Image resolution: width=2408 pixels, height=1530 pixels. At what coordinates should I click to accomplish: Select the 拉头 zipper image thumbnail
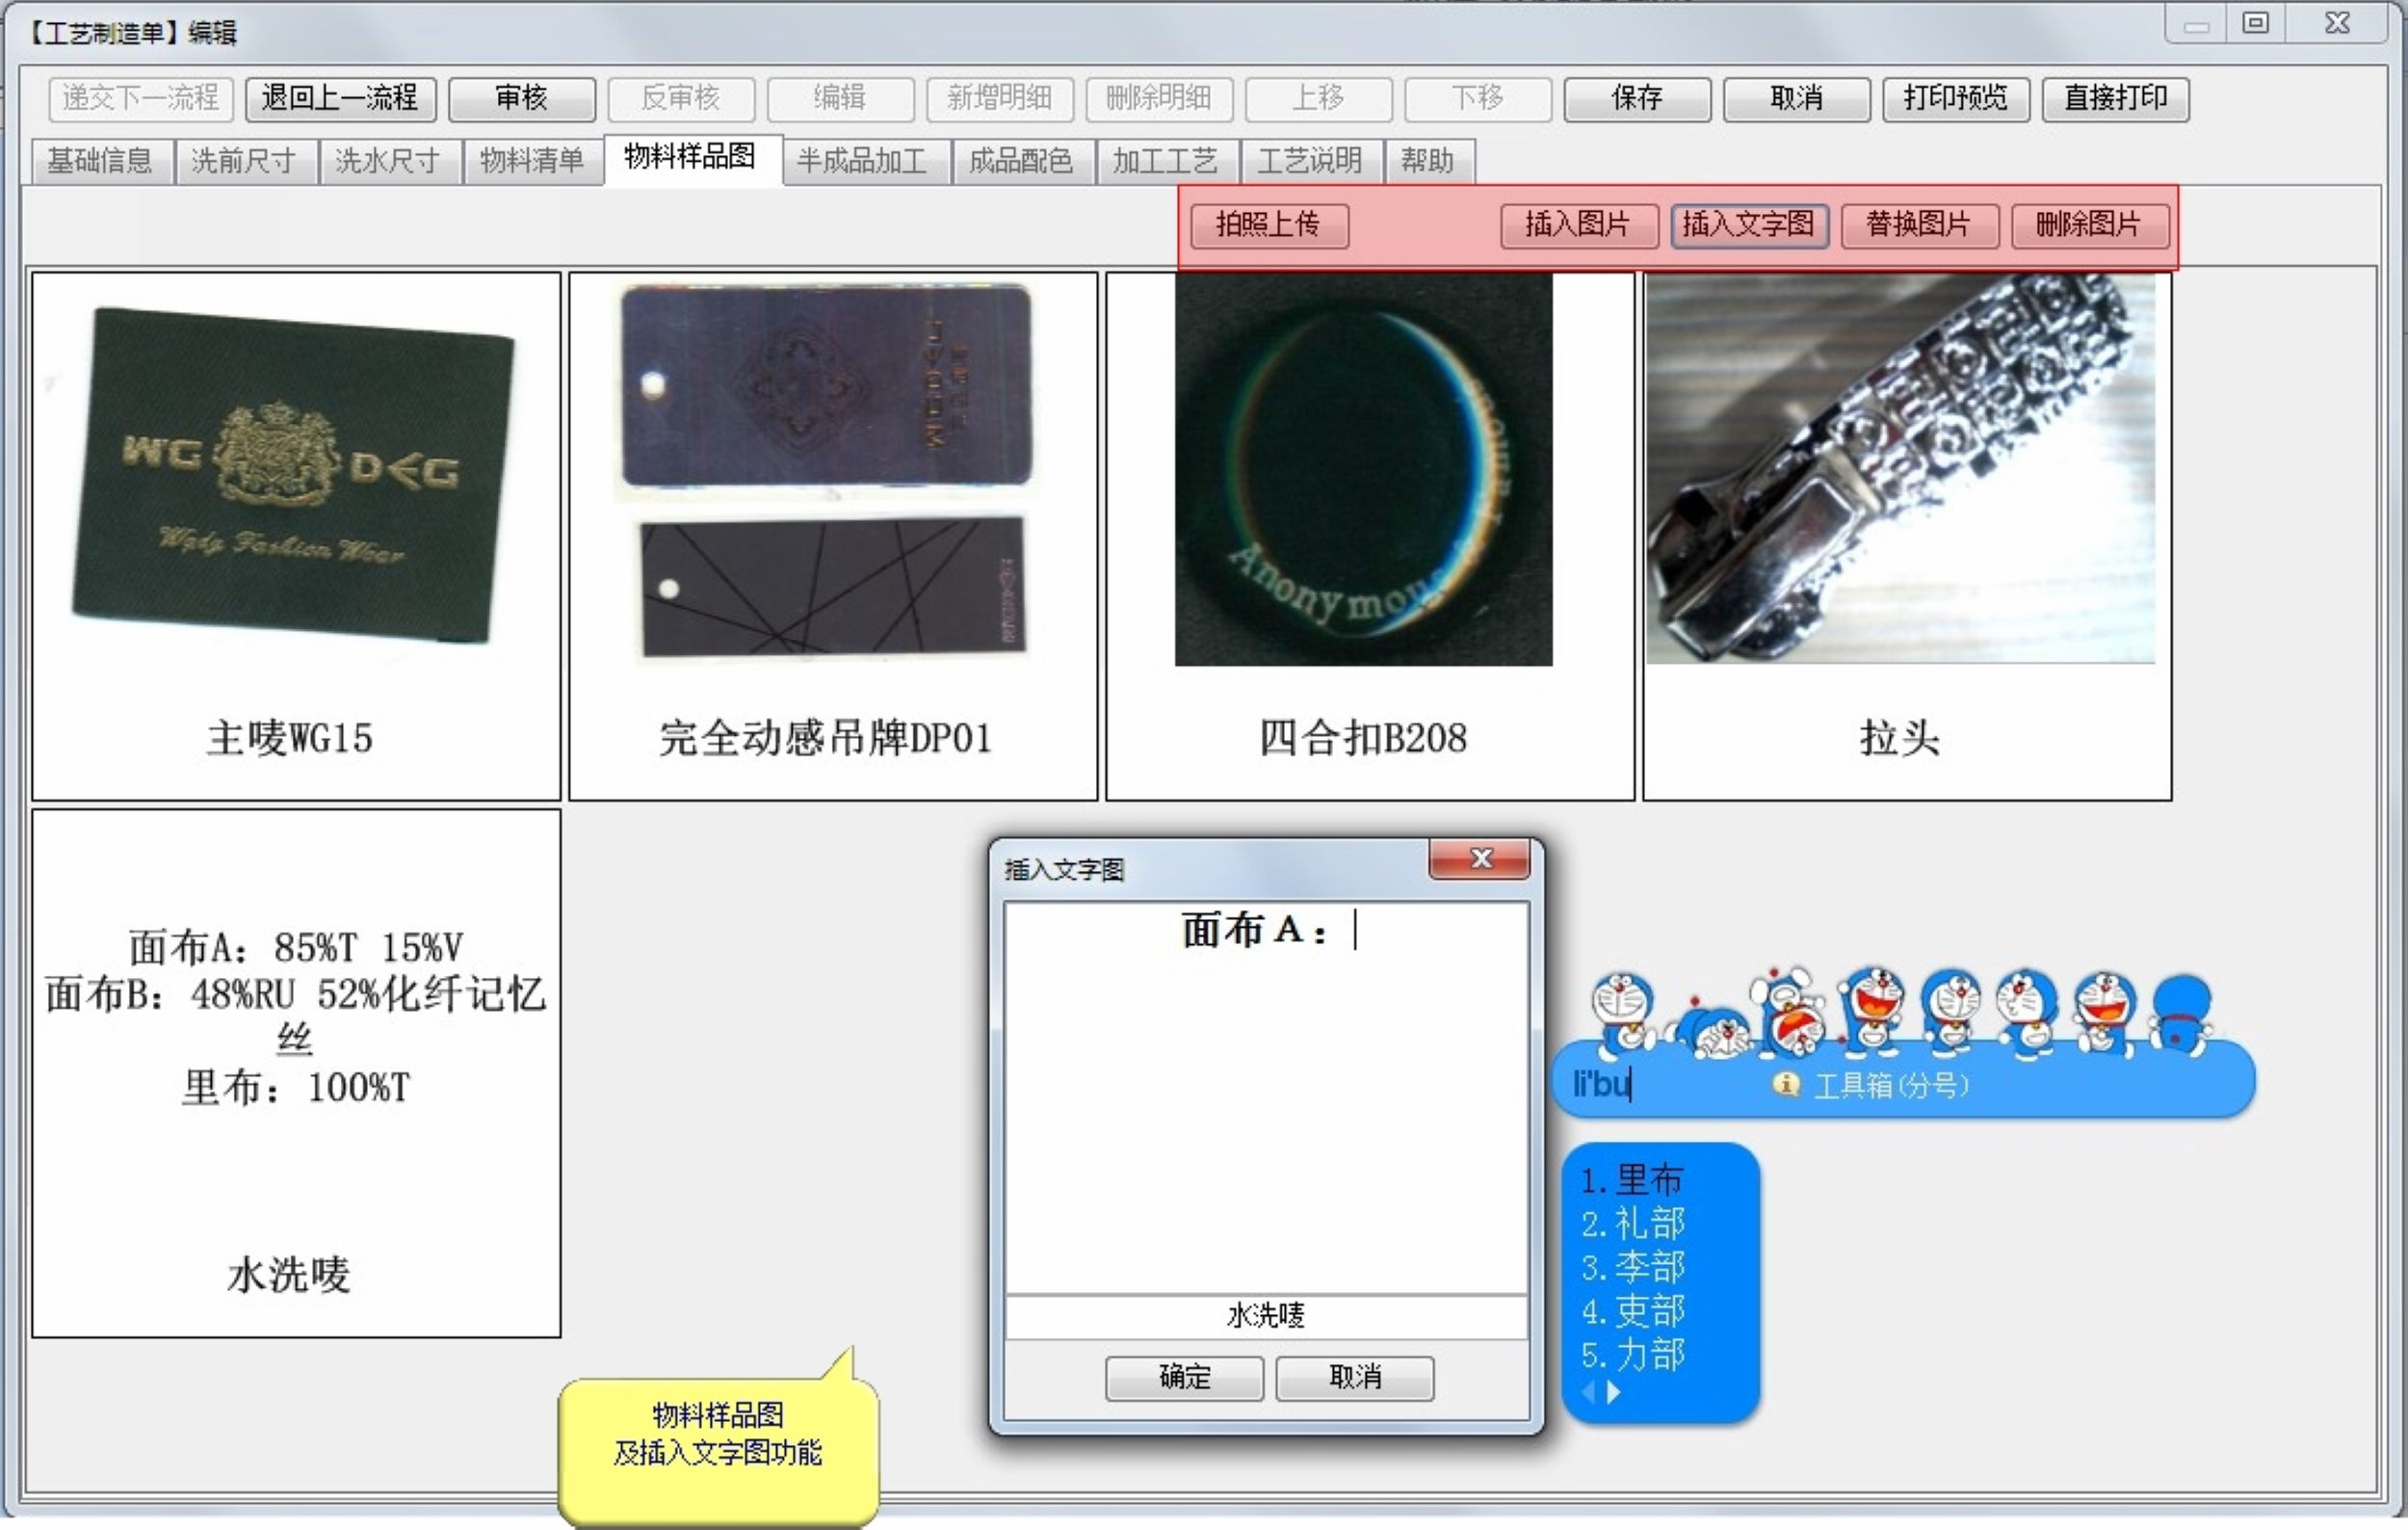[x=1900, y=470]
